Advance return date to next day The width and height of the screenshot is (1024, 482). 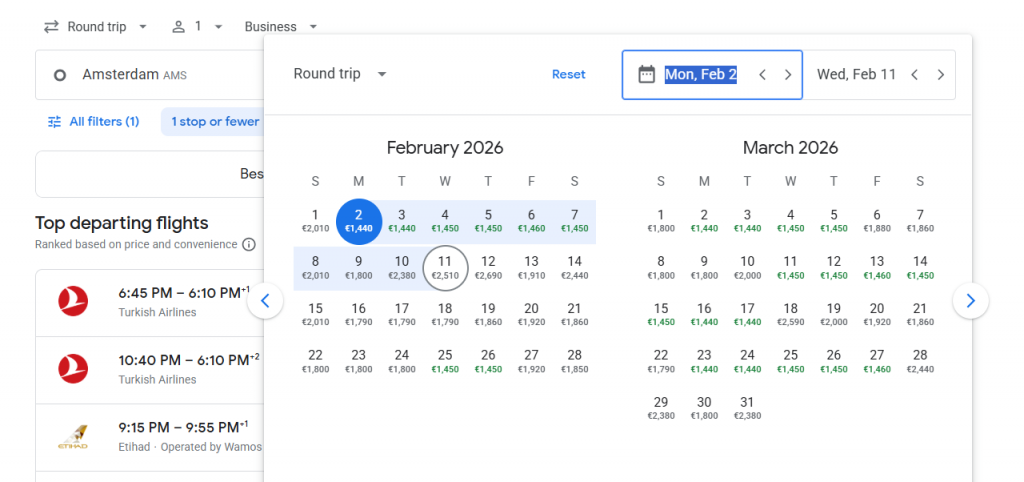940,75
